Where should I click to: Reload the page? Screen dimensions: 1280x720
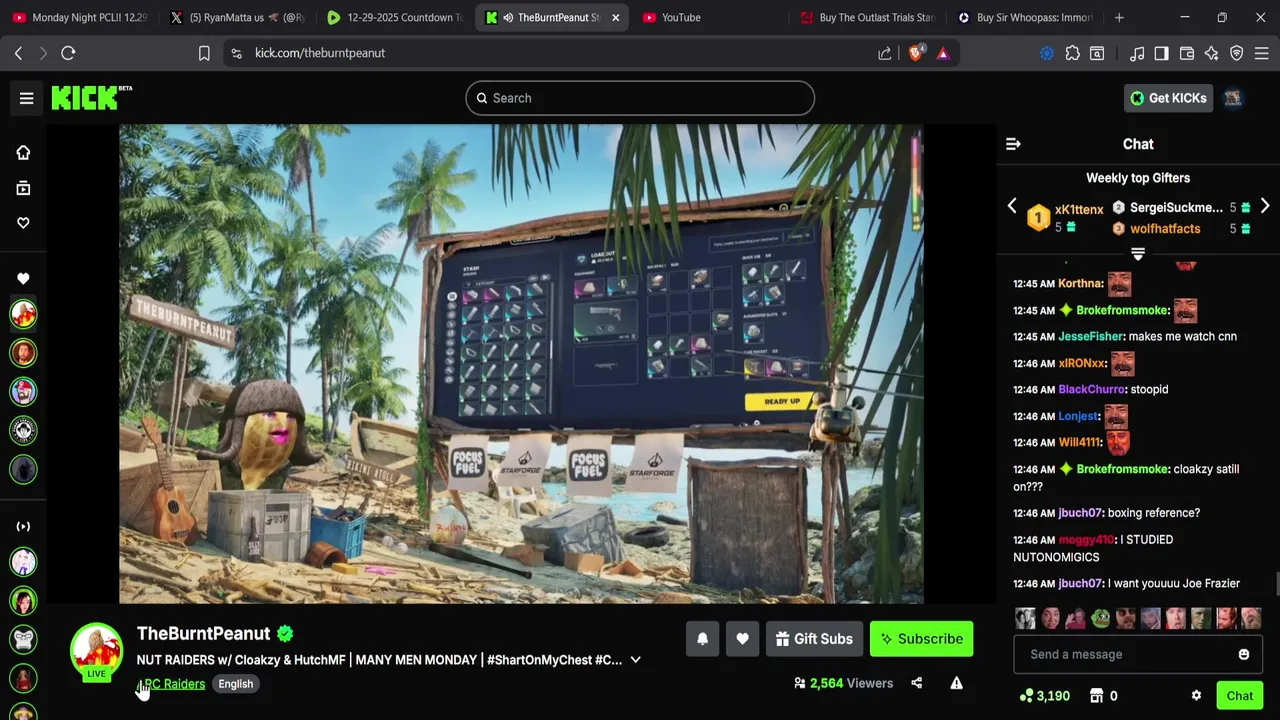coord(68,53)
